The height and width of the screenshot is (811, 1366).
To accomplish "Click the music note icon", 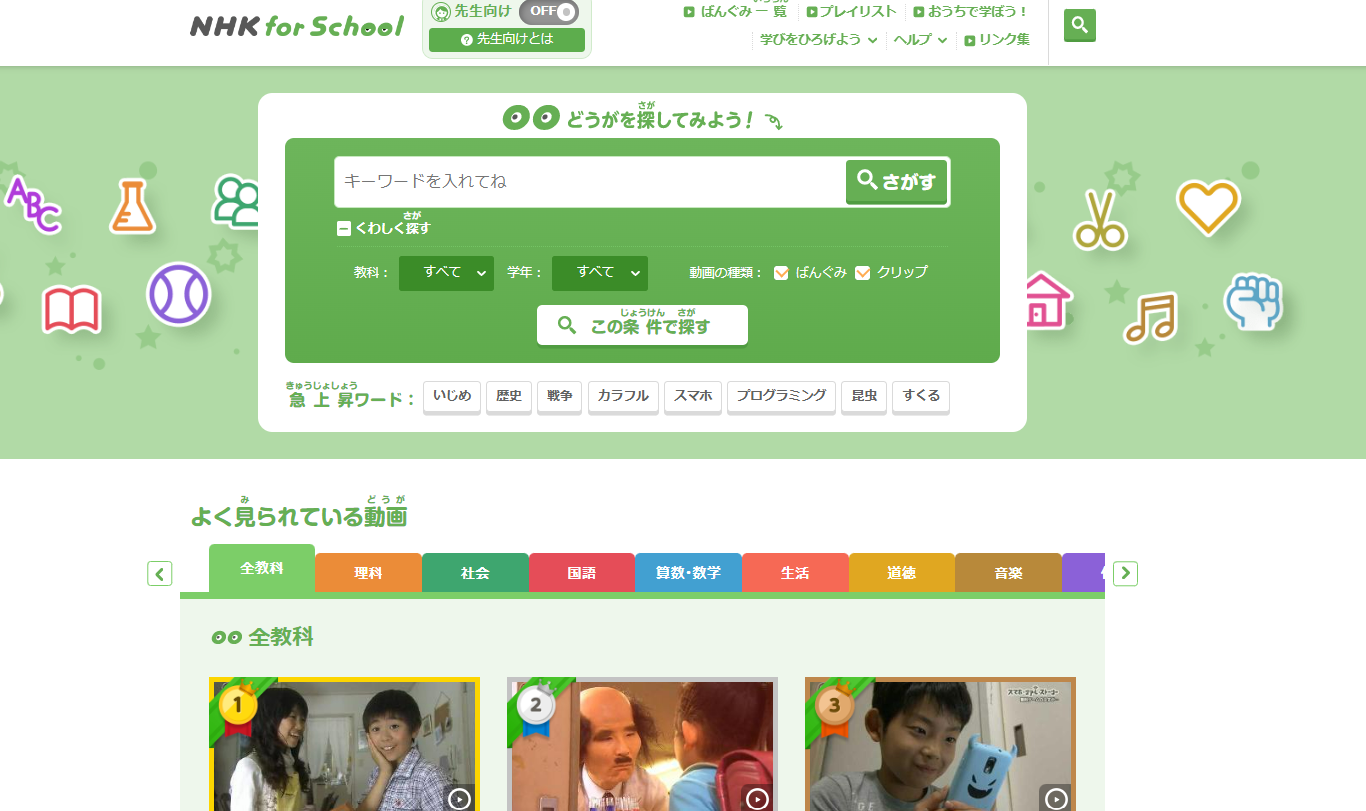I will tap(1149, 318).
